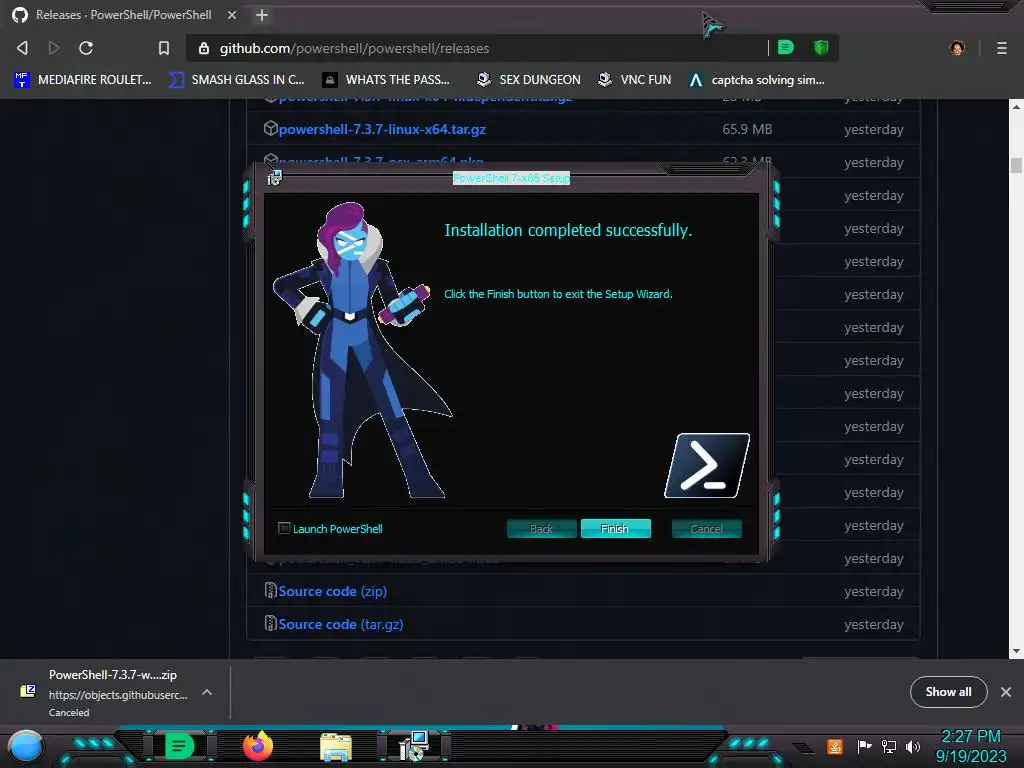Go forward with the browser forward arrow
Viewport: 1024px width, 768px height.
(54, 48)
